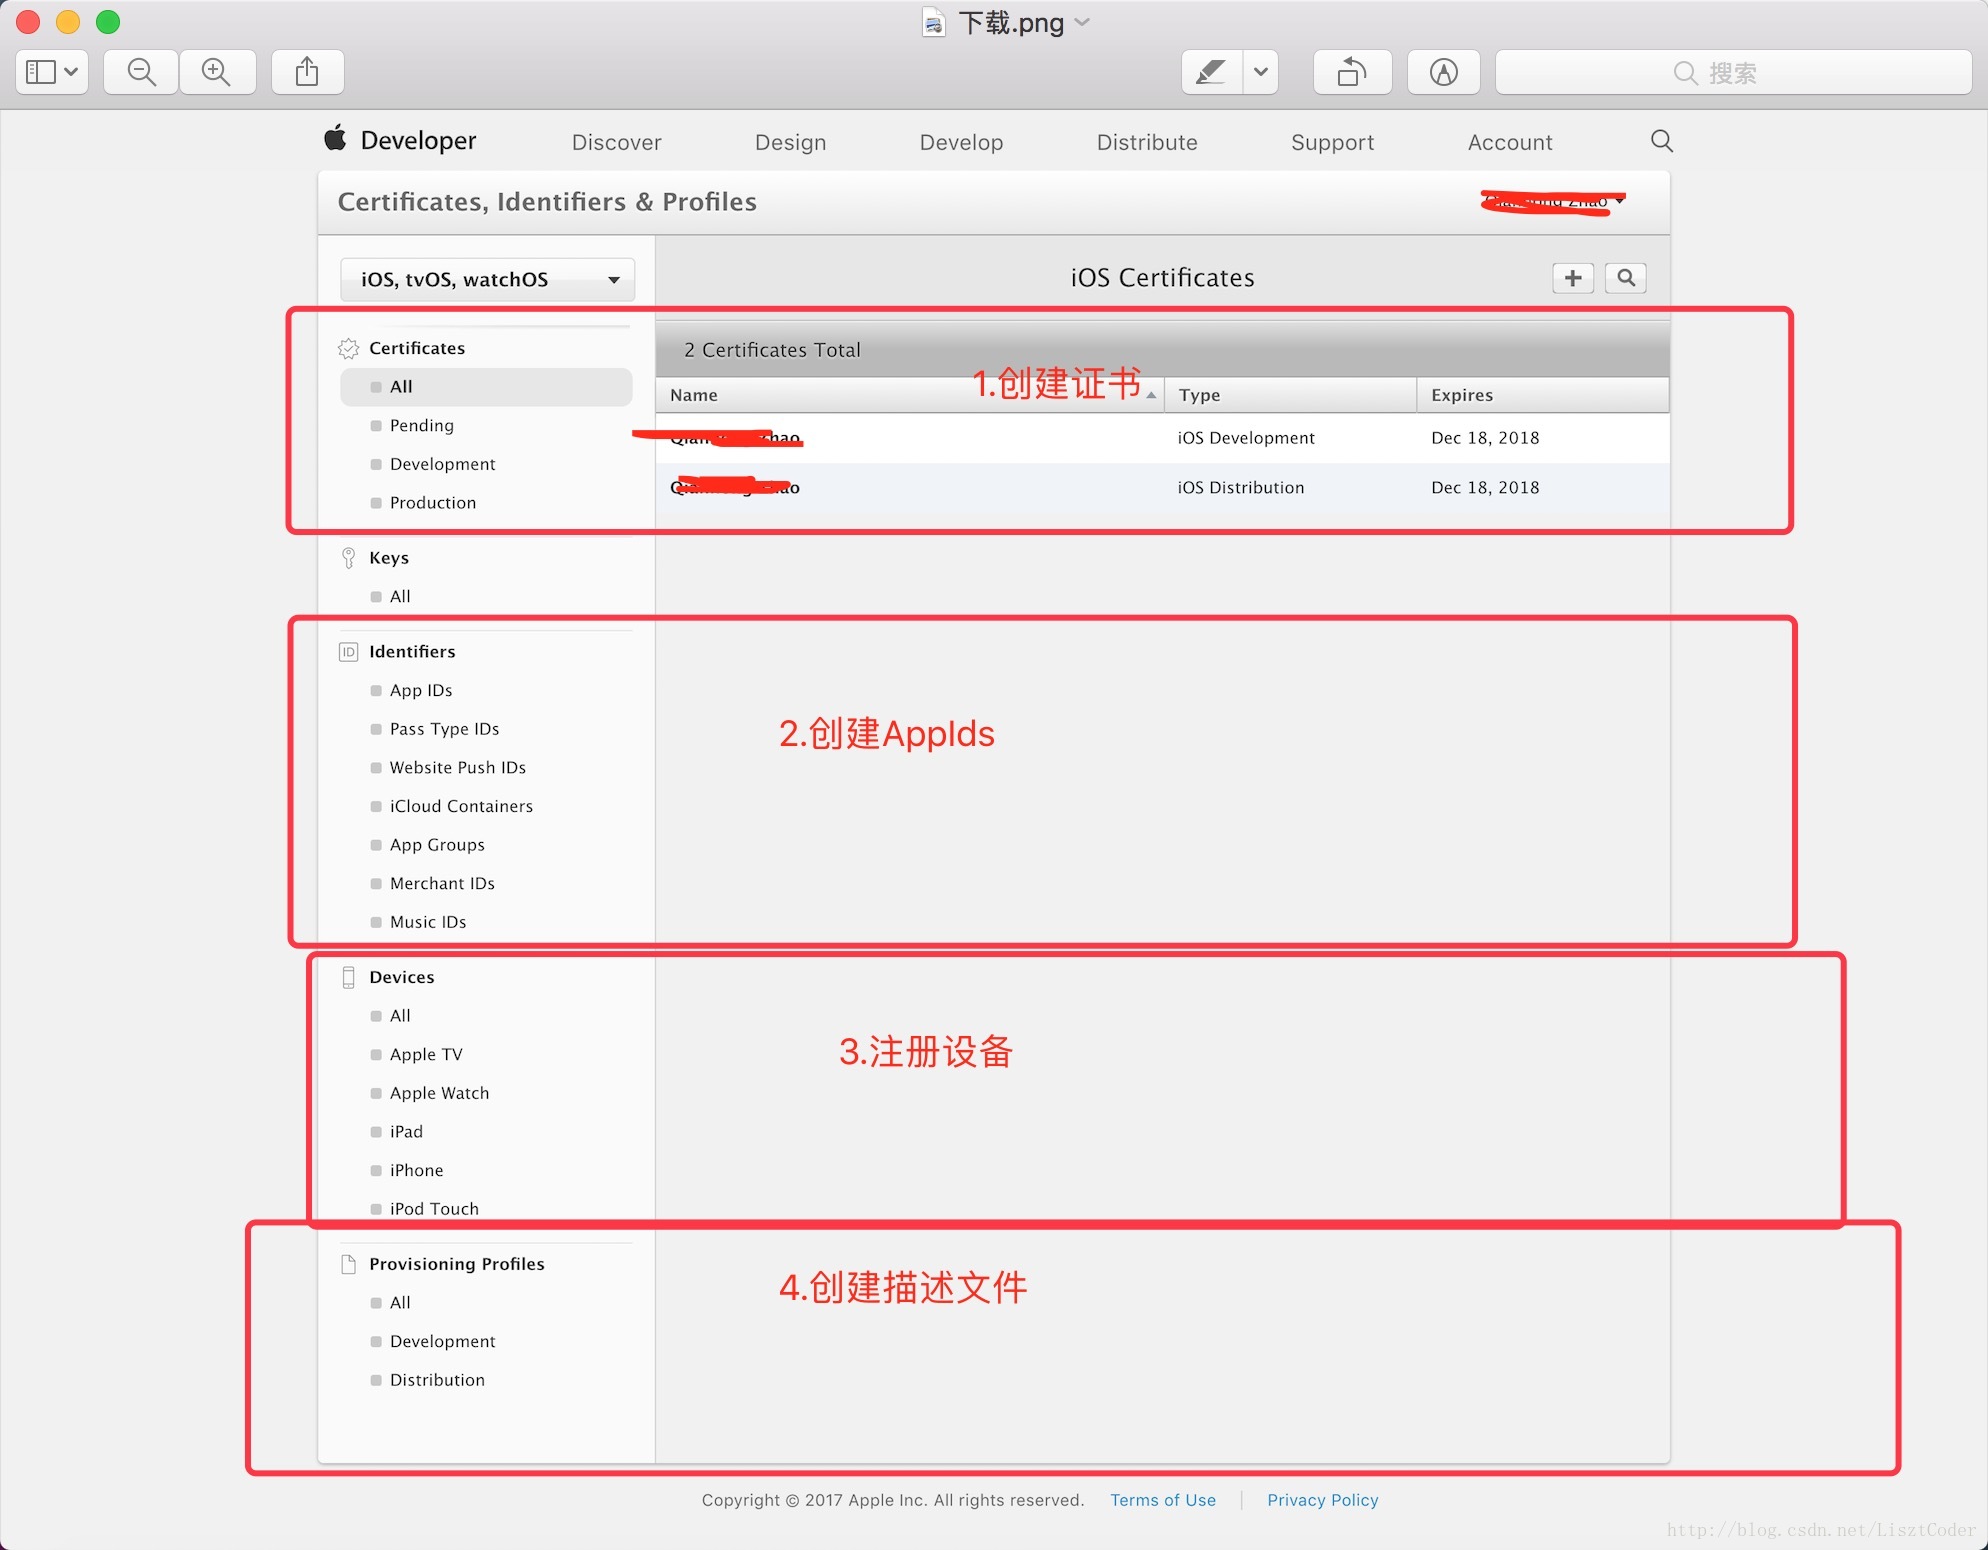Open the 下载.png title dropdown chevron
1988x1550 pixels.
pos(1082,22)
